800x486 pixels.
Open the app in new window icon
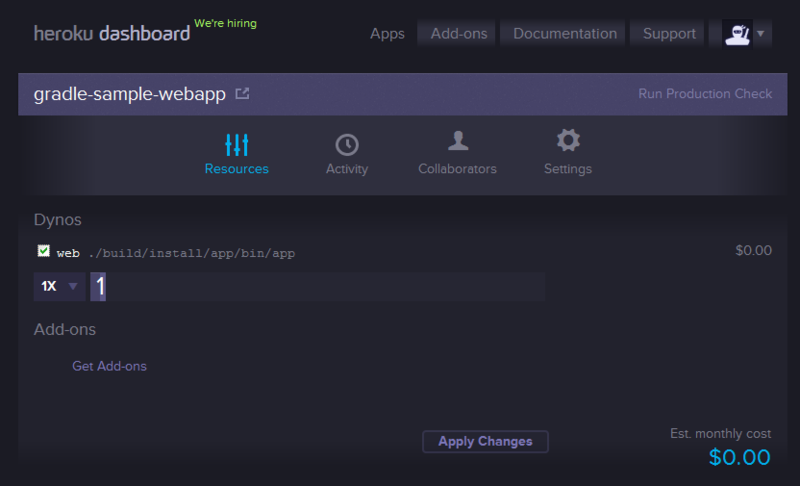tap(242, 94)
